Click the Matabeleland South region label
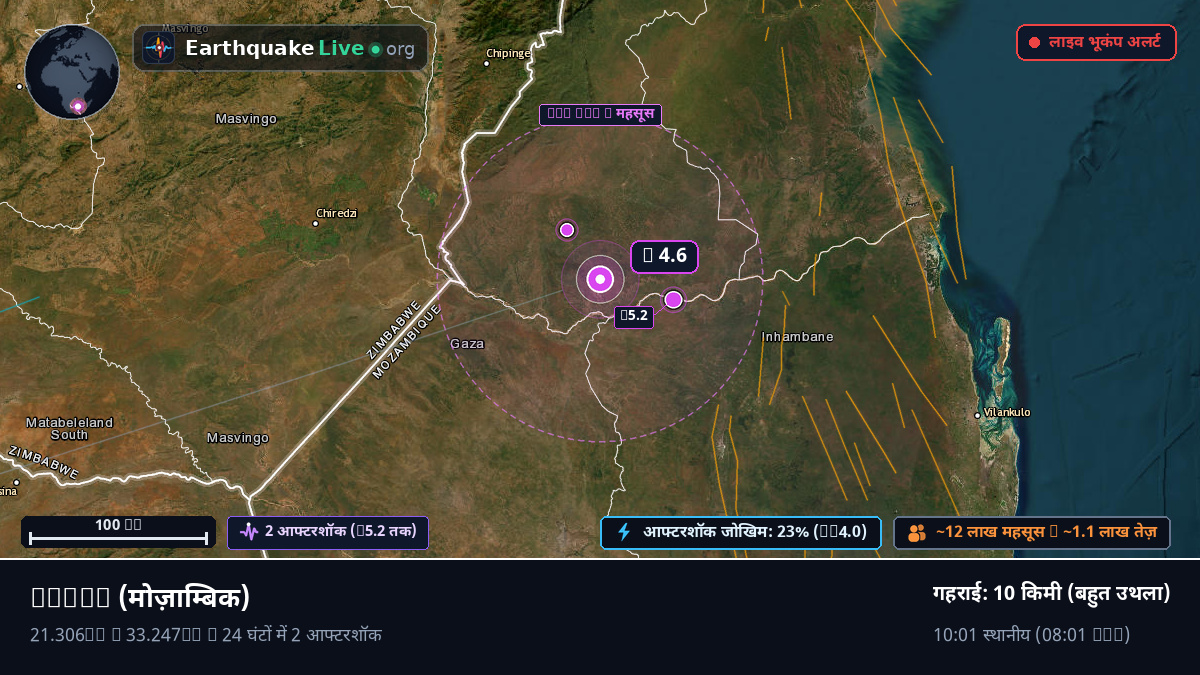The width and height of the screenshot is (1200, 675). (69, 428)
